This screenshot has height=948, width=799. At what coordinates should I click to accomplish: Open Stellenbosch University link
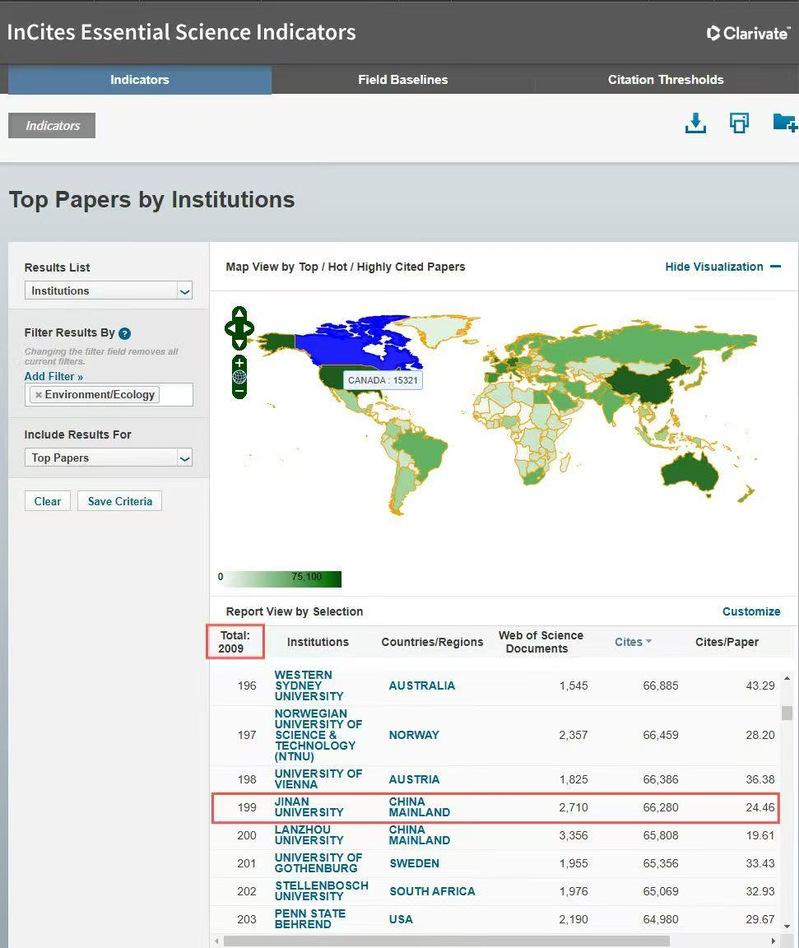pos(322,891)
